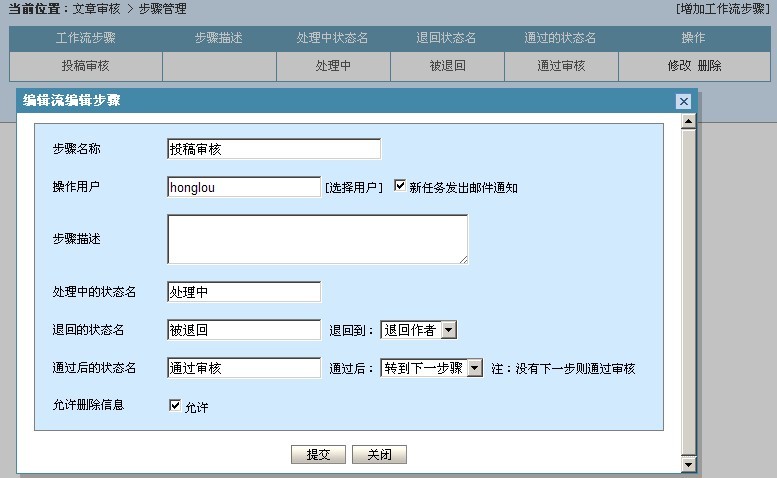Close the edit workflow step dialog
The width and height of the screenshot is (777, 478).
[683, 101]
